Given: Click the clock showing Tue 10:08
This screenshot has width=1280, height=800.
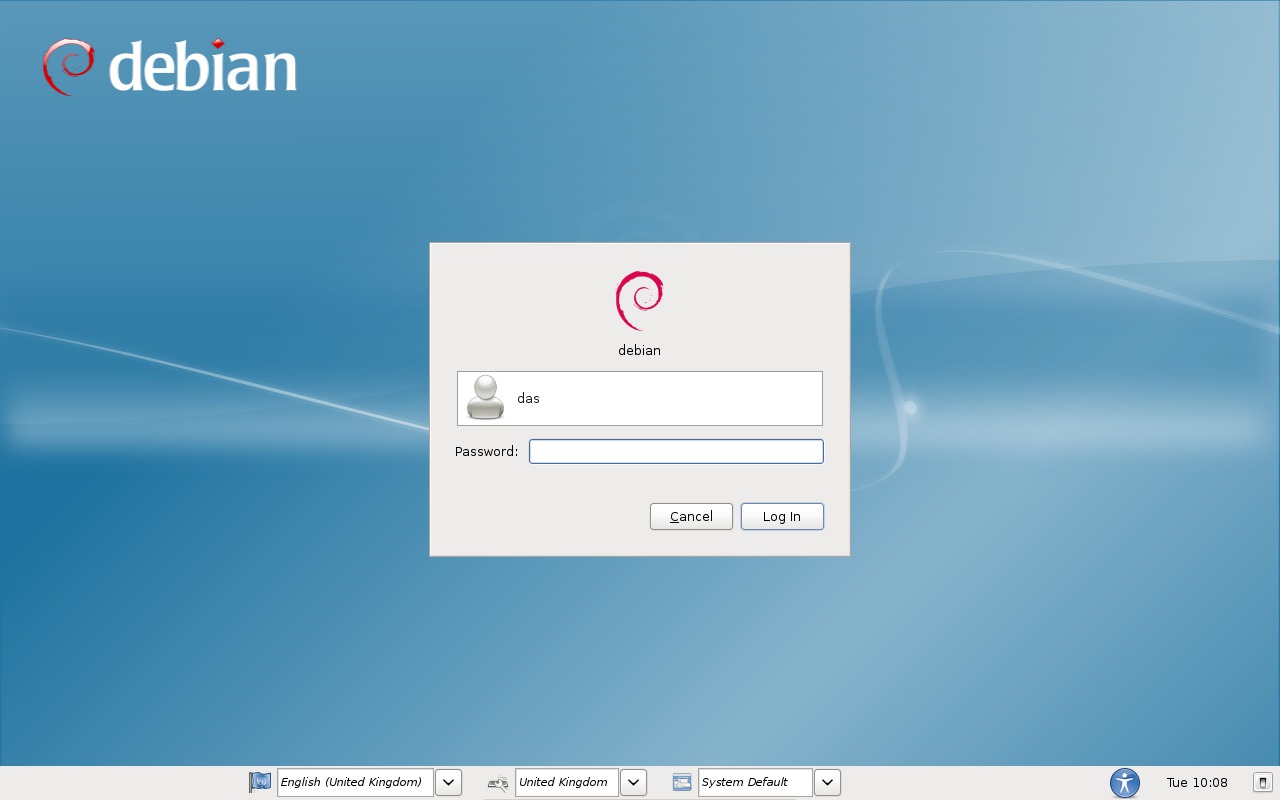Looking at the screenshot, I should 1197,782.
